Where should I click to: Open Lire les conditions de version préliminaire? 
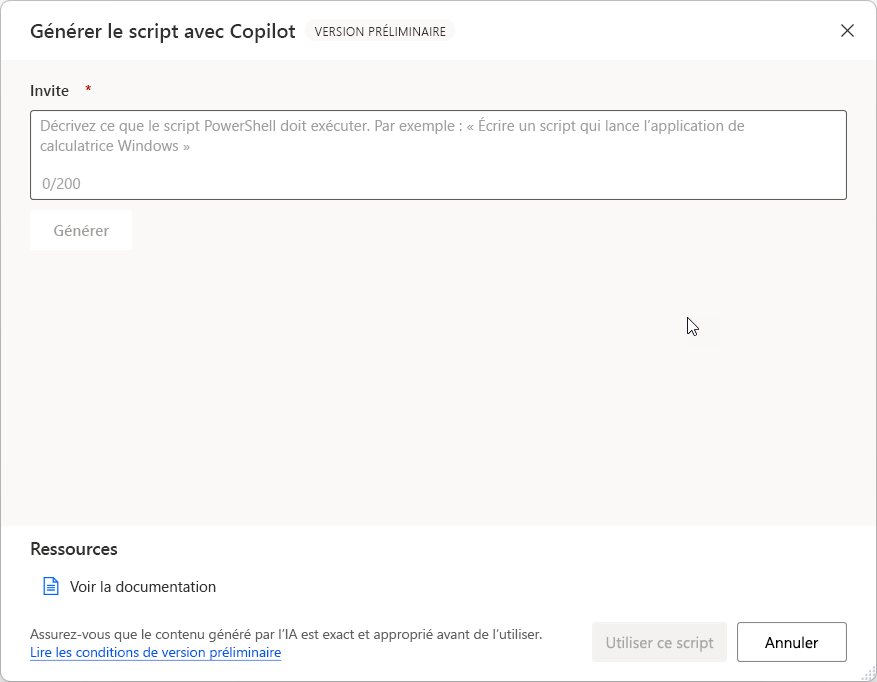pos(155,652)
